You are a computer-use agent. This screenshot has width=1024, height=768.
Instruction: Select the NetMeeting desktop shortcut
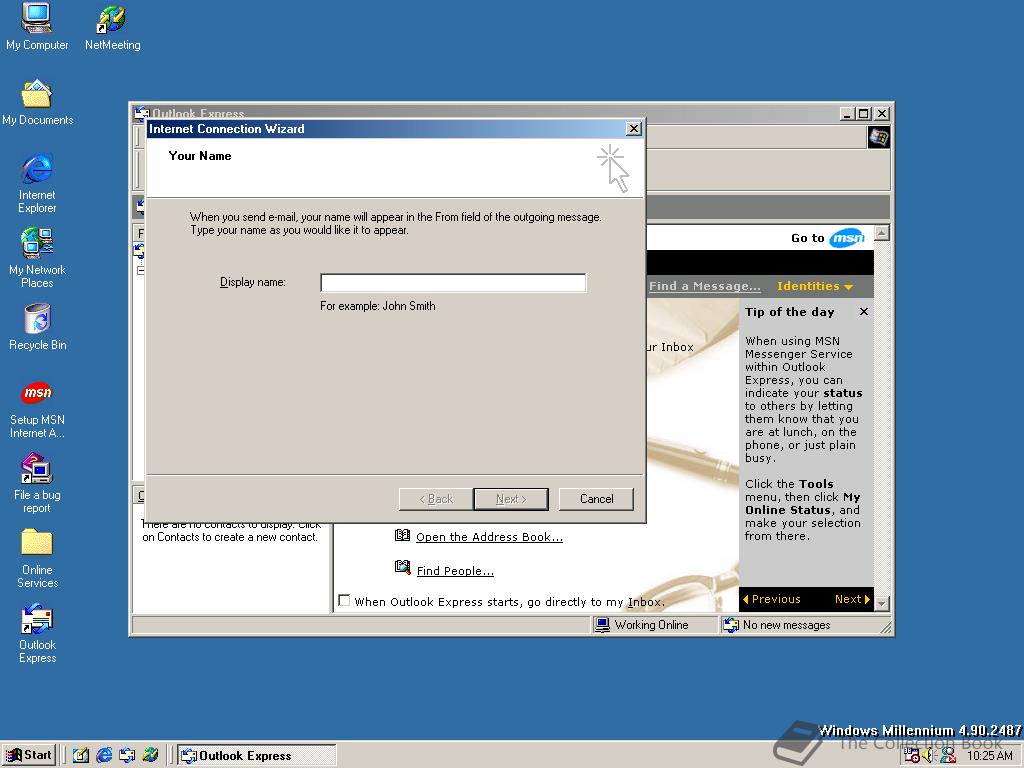(112, 27)
